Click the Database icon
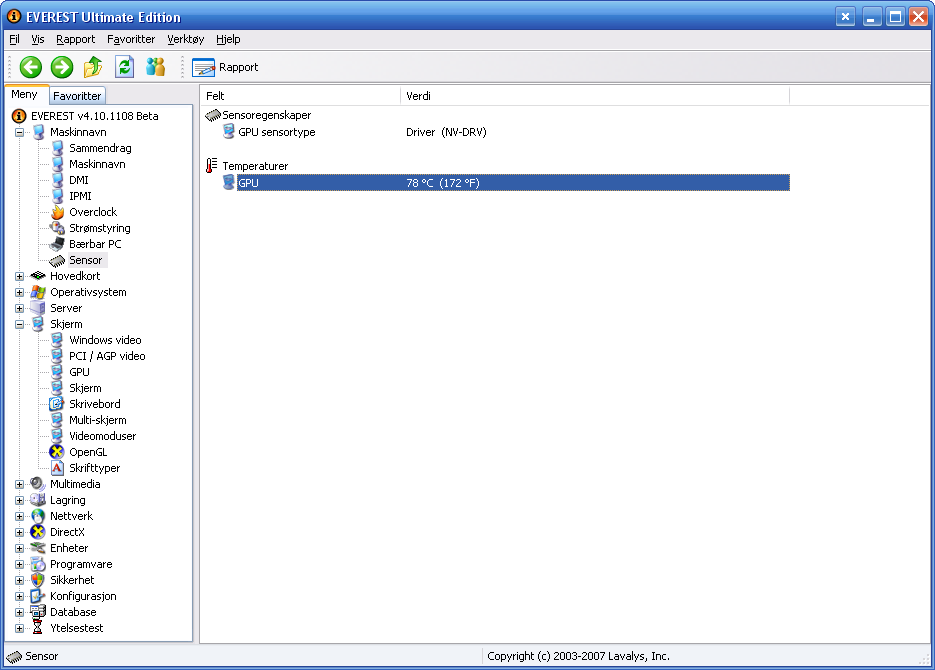 pos(38,612)
